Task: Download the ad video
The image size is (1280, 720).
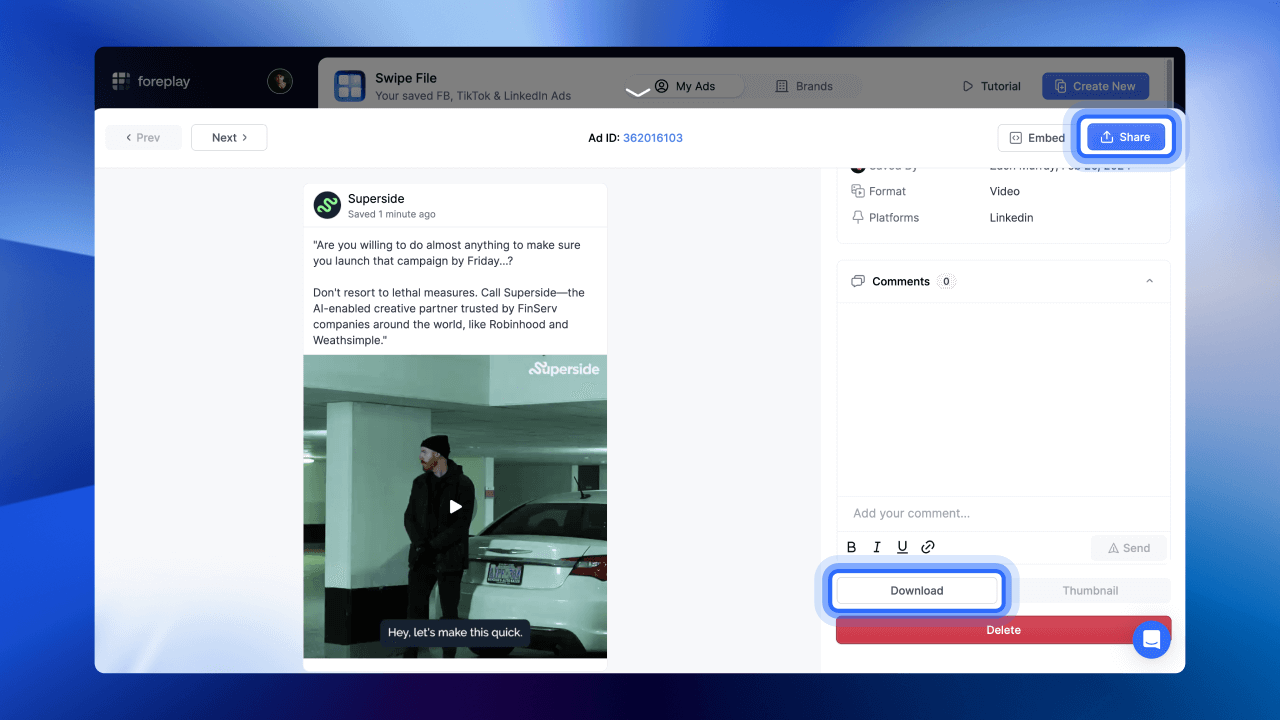Action: pyautogui.click(x=916, y=590)
